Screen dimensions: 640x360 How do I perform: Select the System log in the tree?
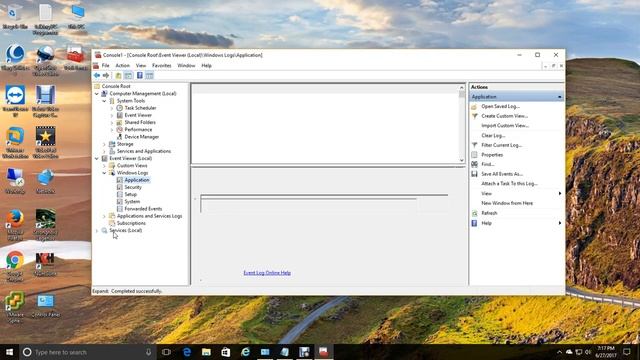(132, 202)
